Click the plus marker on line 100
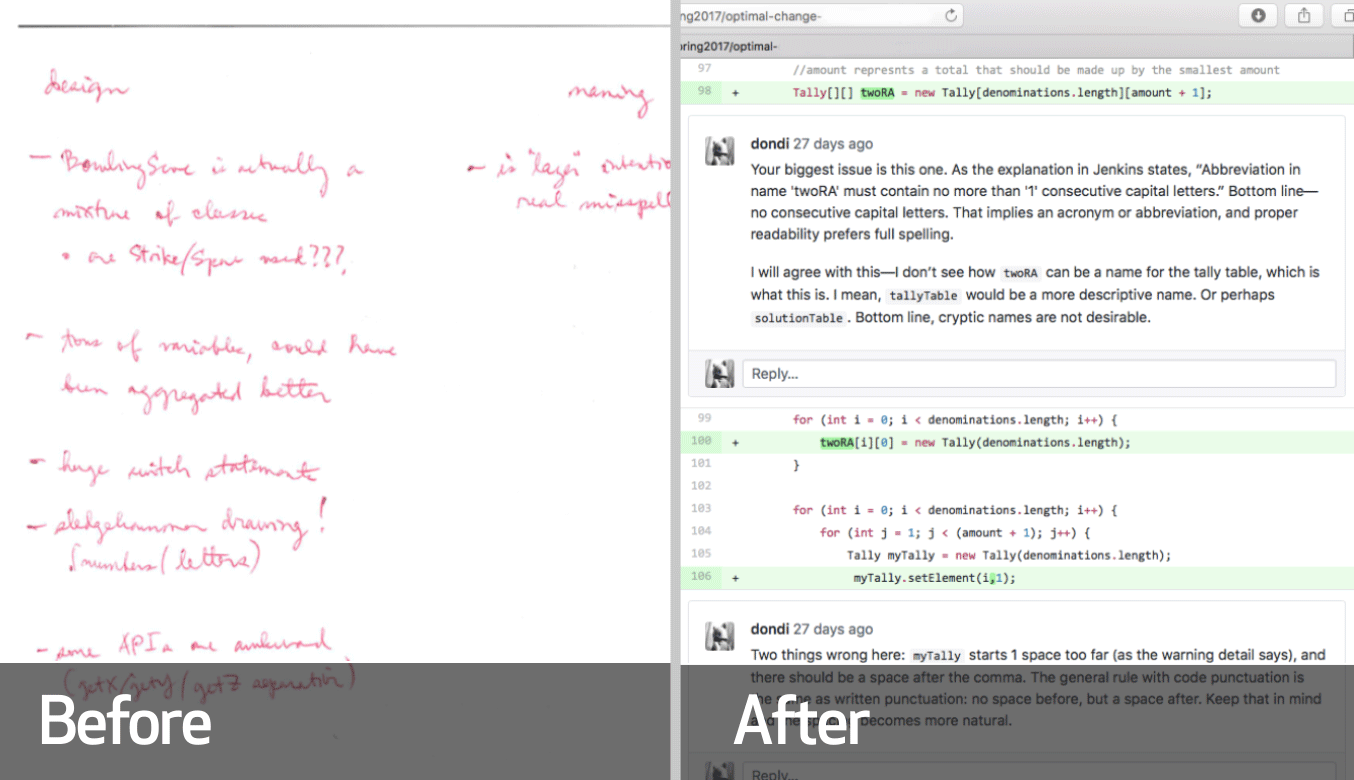 coord(735,442)
